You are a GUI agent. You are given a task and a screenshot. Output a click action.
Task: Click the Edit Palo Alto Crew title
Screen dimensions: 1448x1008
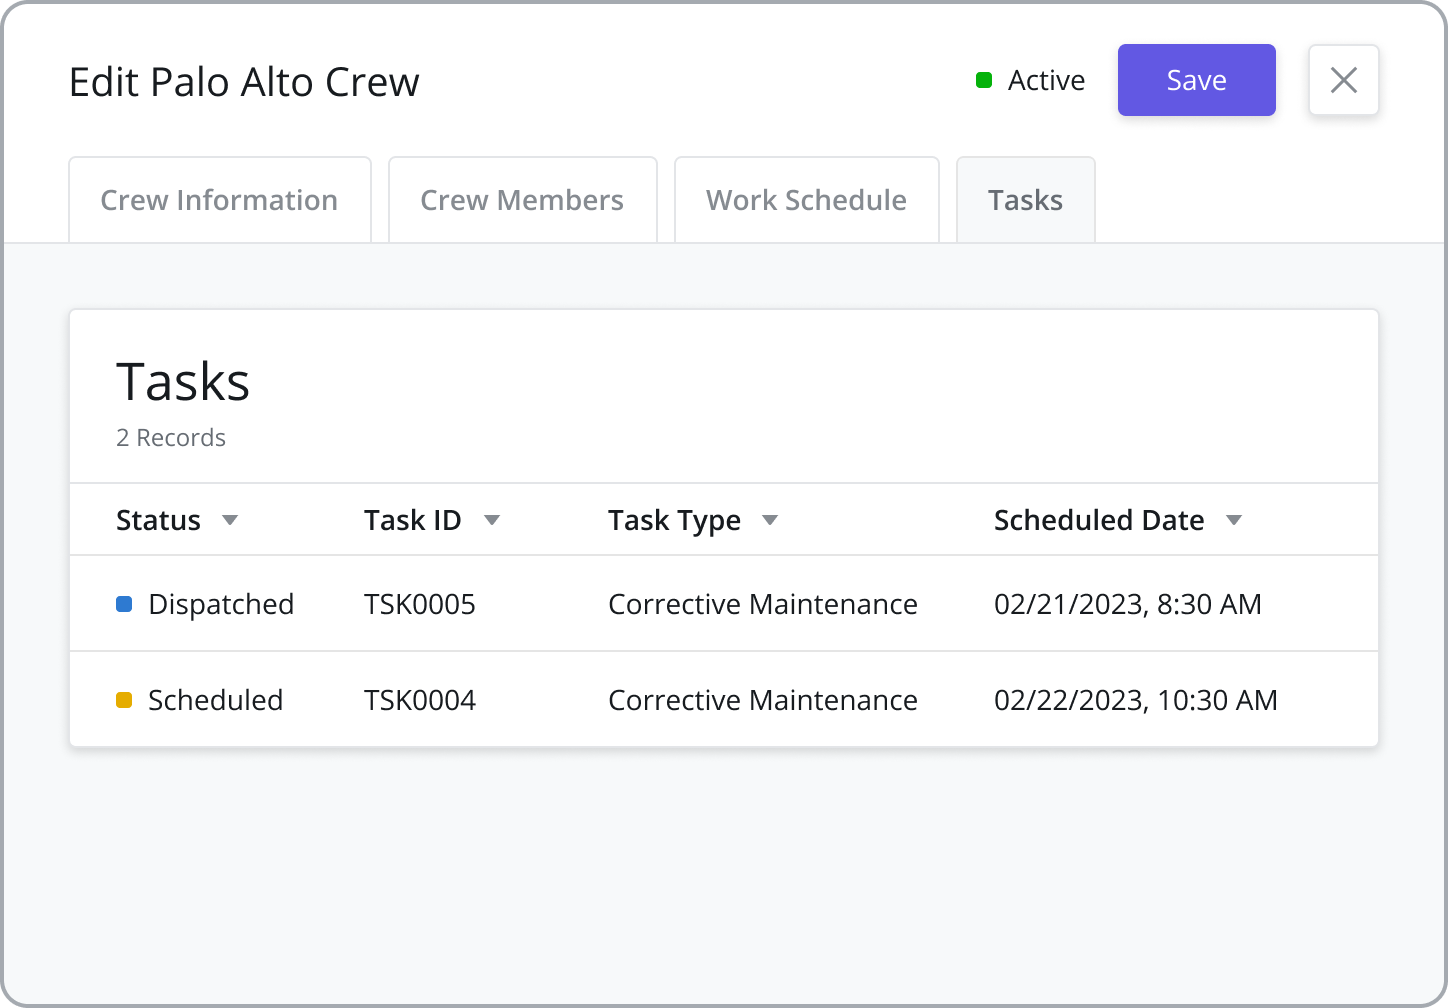[x=244, y=82]
